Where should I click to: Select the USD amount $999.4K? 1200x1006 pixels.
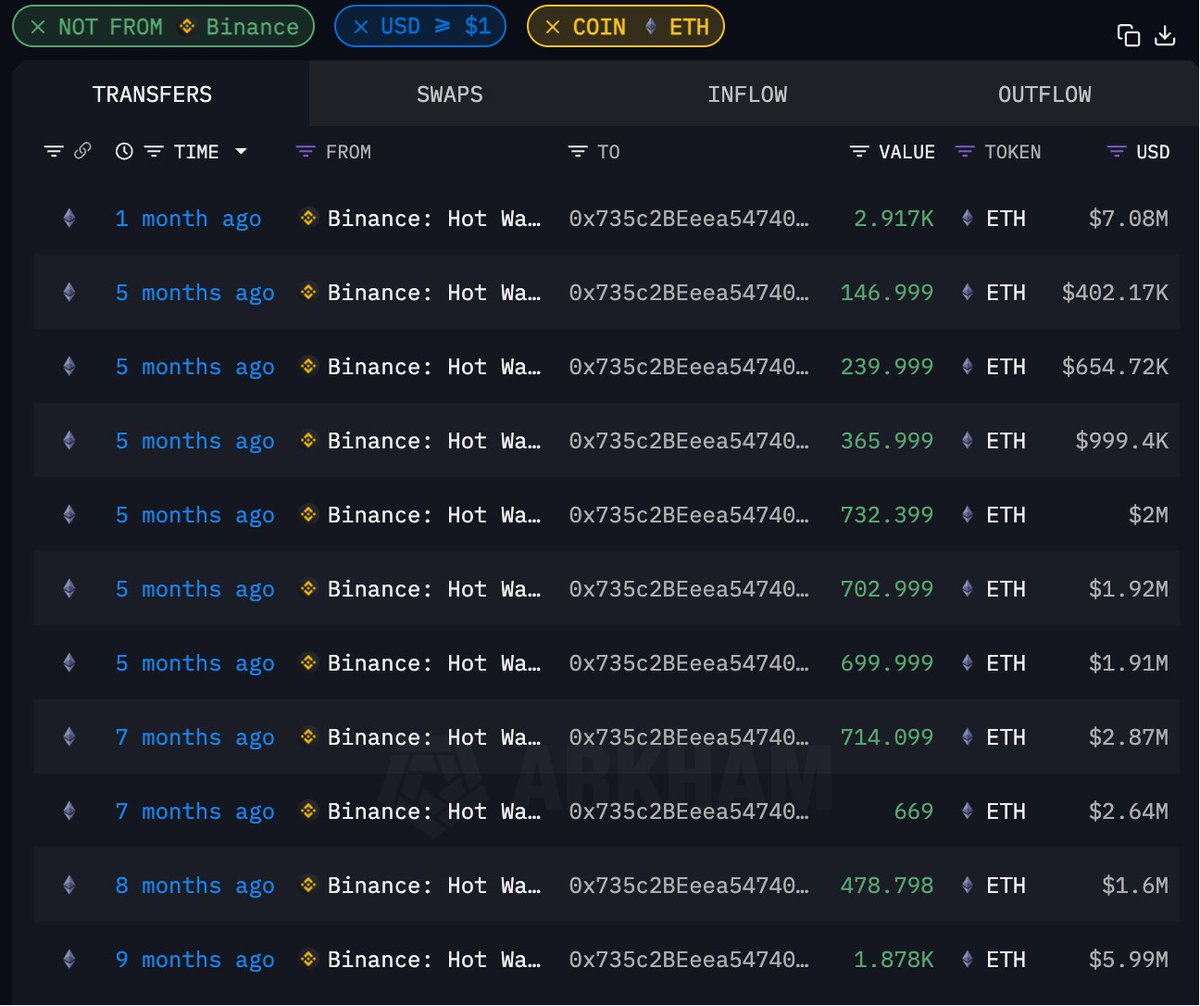[1122, 440]
